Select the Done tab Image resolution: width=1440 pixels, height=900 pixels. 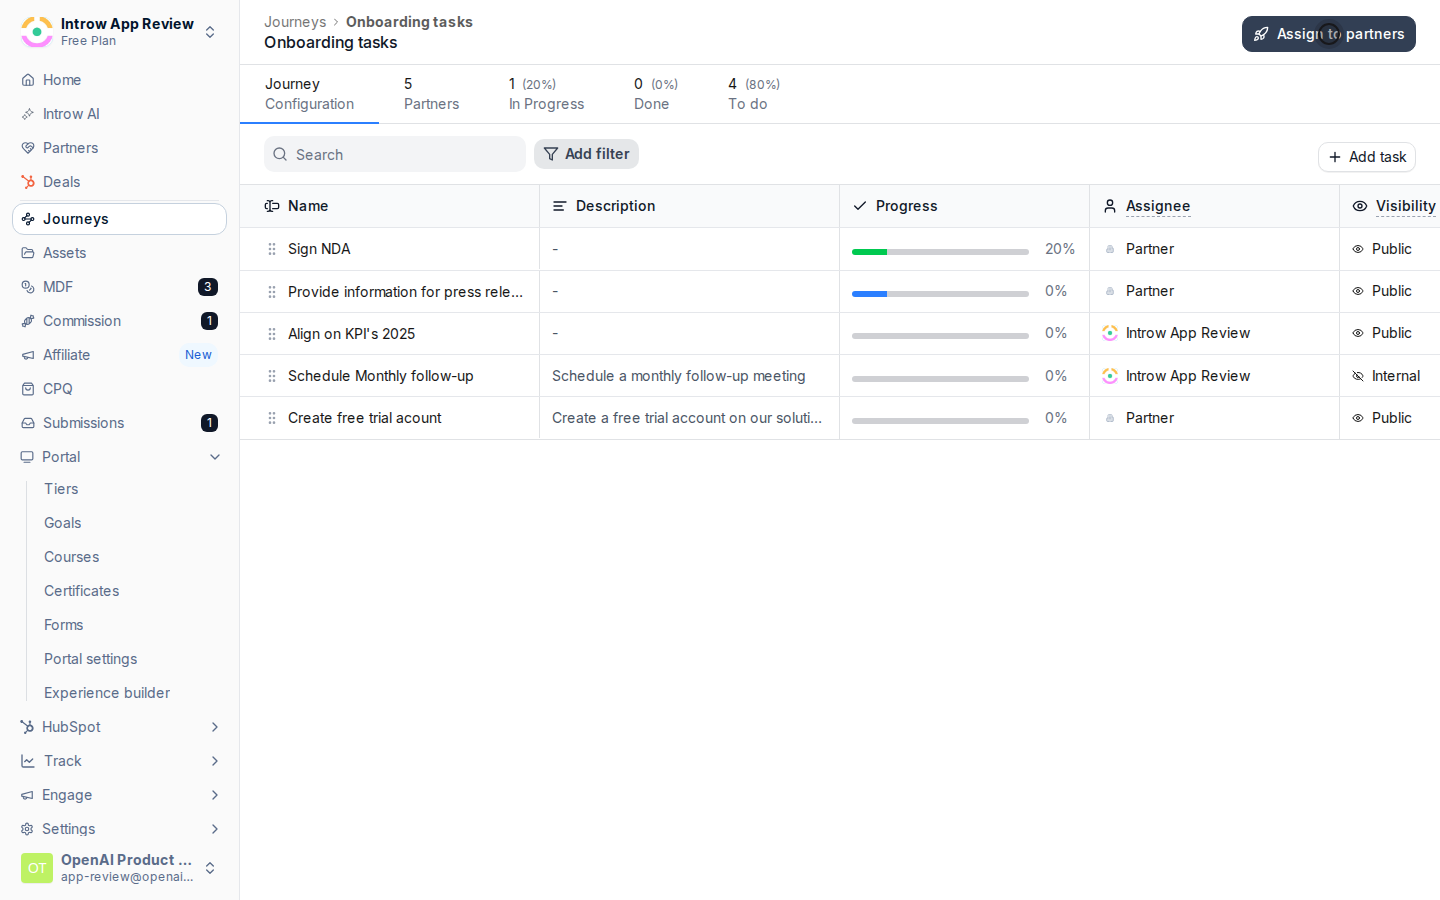[x=656, y=94]
